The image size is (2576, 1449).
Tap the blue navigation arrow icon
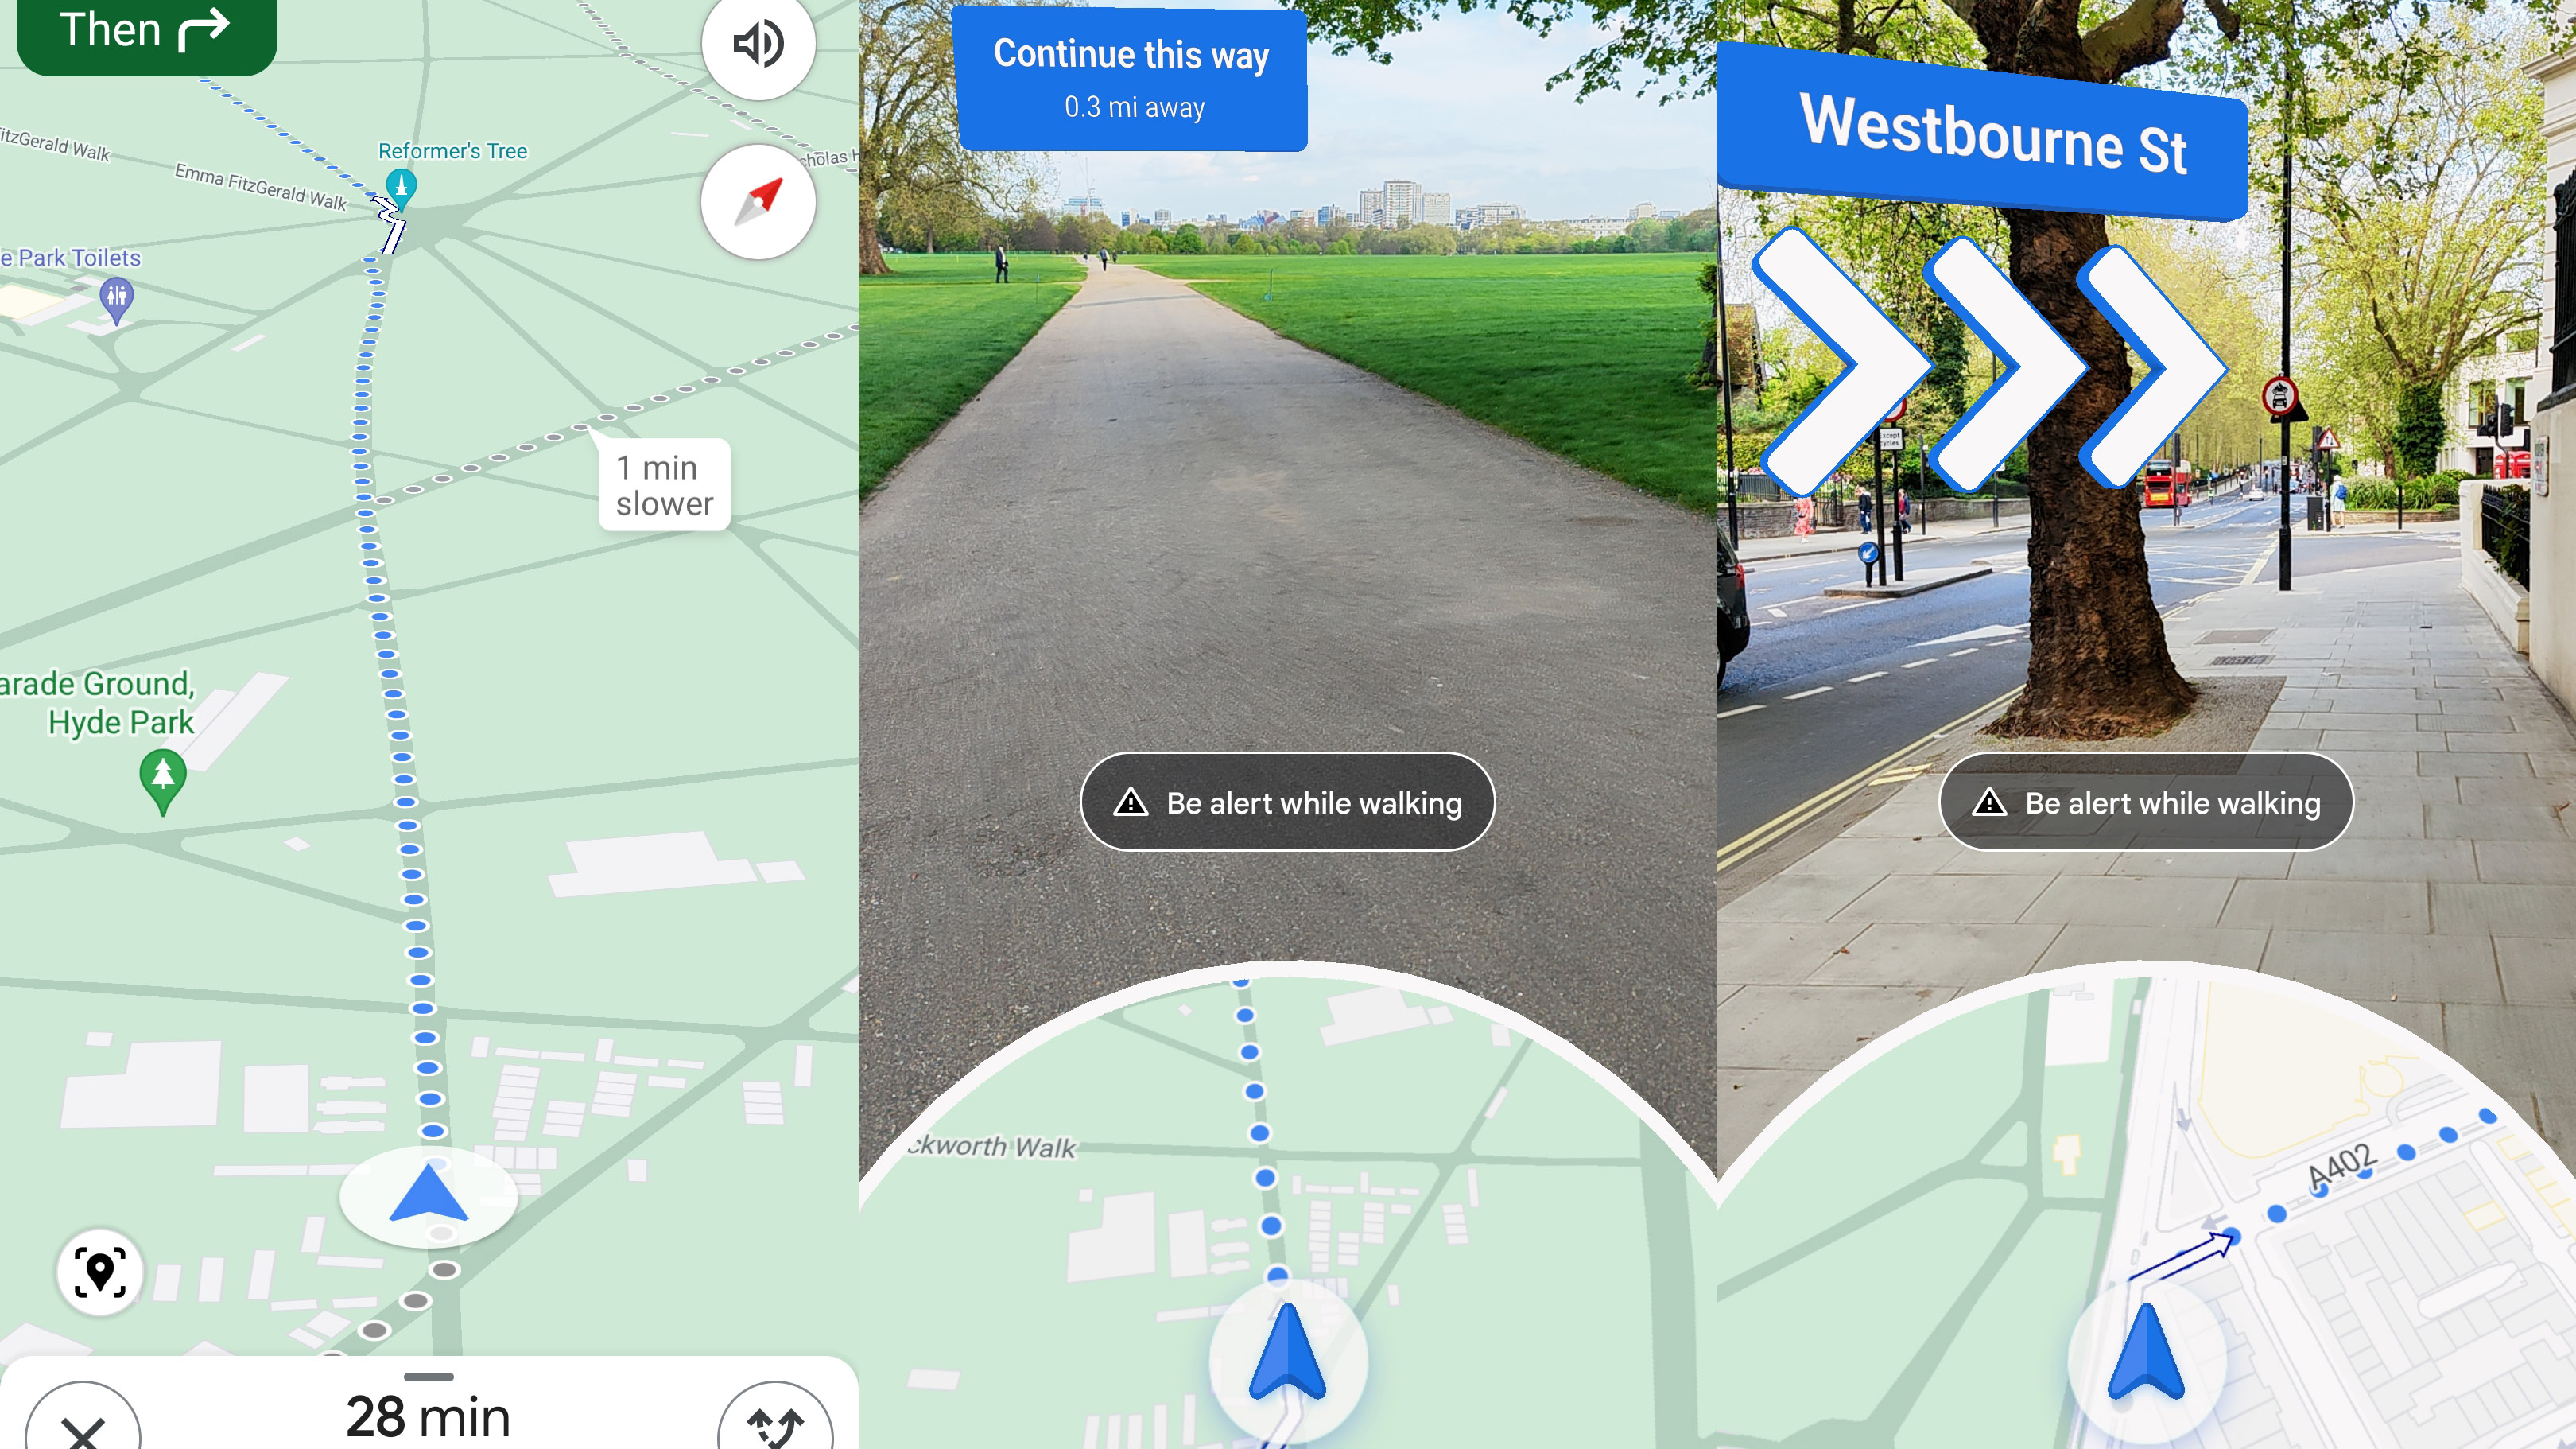(430, 1195)
